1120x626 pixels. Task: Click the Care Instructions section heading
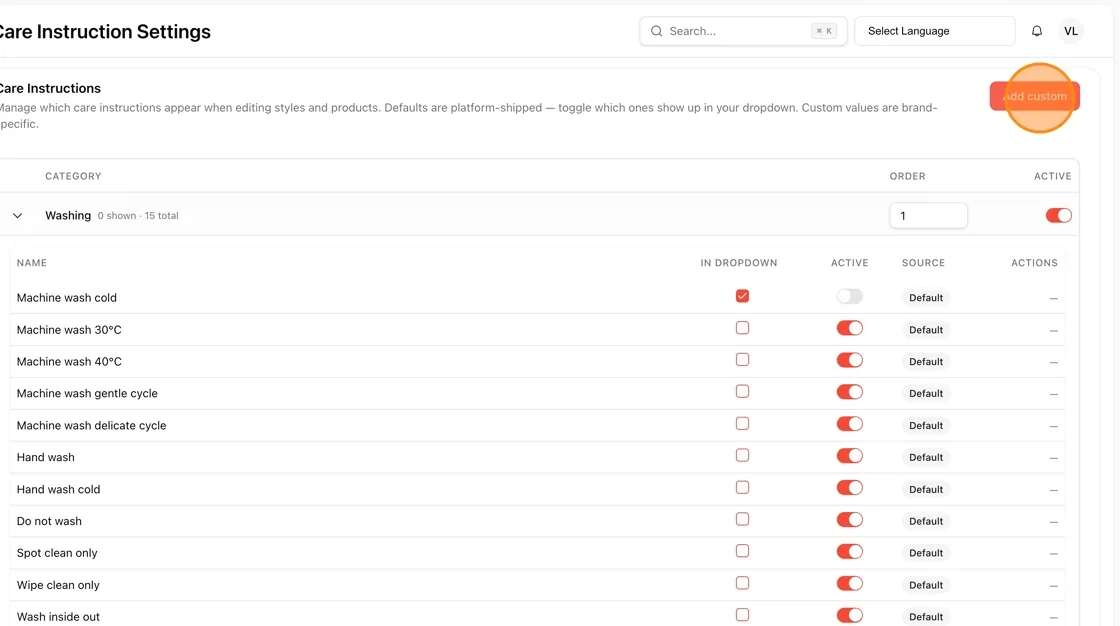[x=50, y=89]
